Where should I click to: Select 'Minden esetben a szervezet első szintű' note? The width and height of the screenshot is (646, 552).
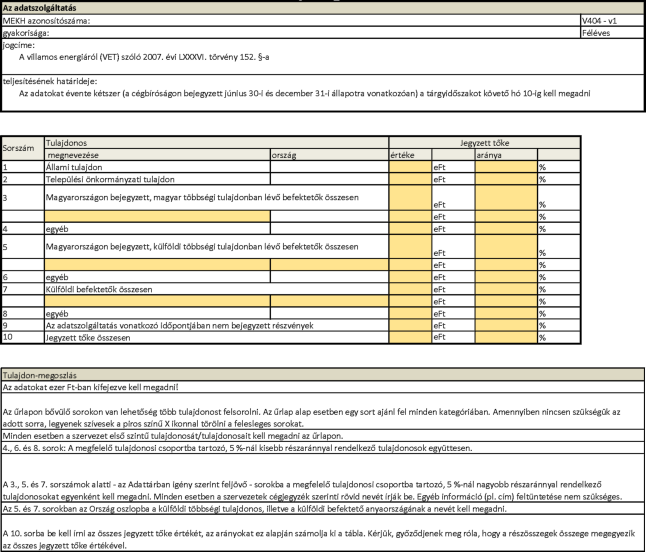(x=322, y=436)
